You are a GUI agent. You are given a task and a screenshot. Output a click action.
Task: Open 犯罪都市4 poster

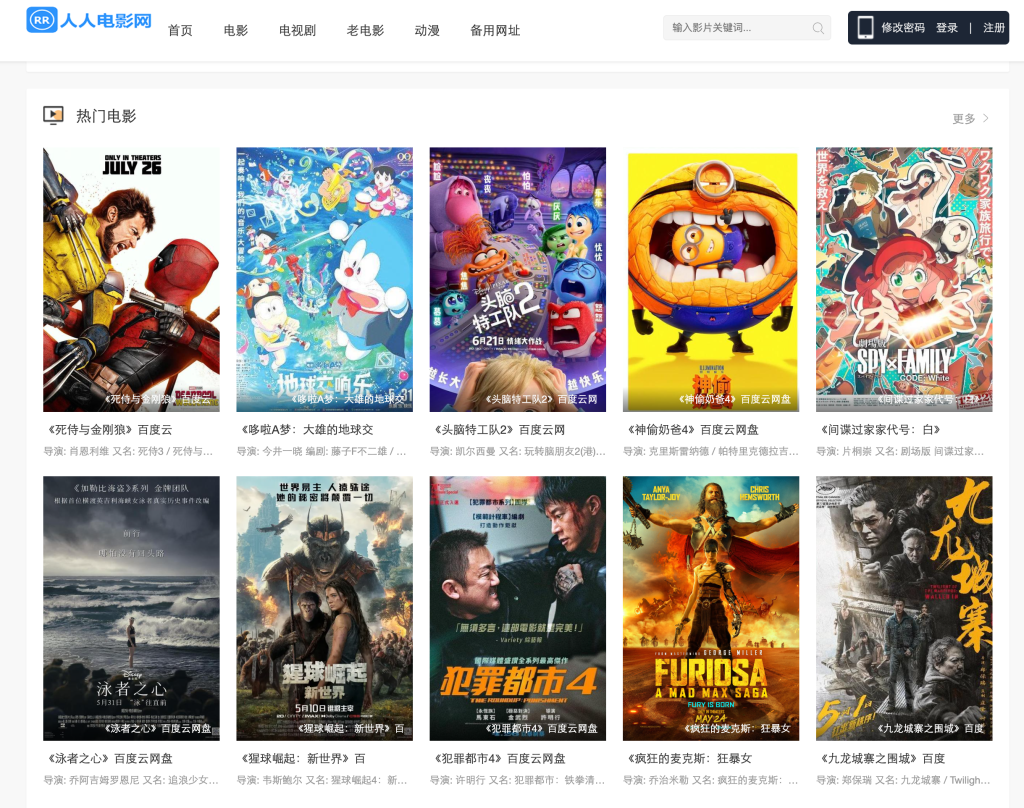click(518, 608)
